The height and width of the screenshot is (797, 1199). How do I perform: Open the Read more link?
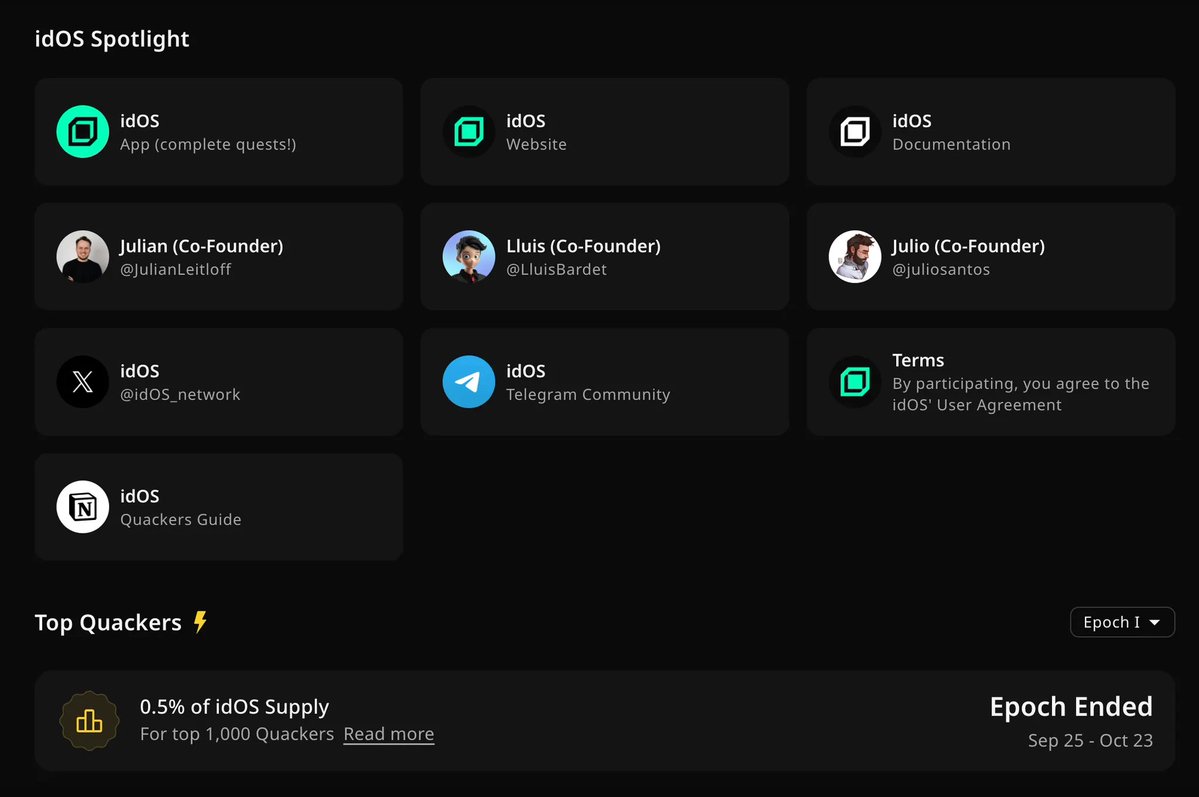click(x=388, y=734)
